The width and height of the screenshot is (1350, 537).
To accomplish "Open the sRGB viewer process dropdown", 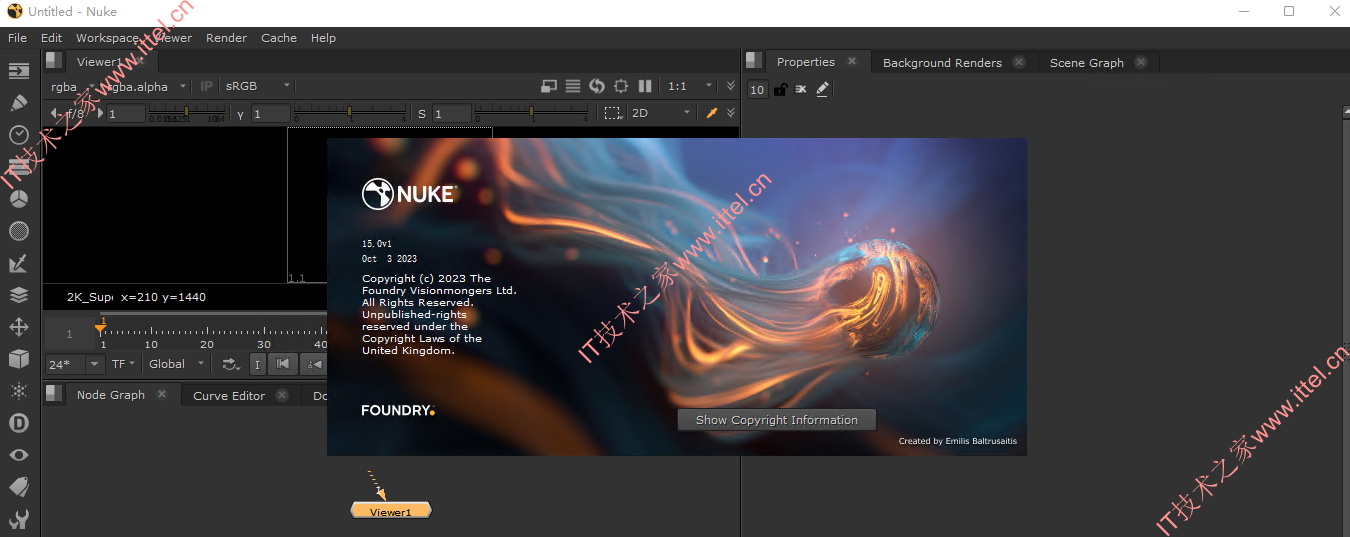I will coord(258,86).
